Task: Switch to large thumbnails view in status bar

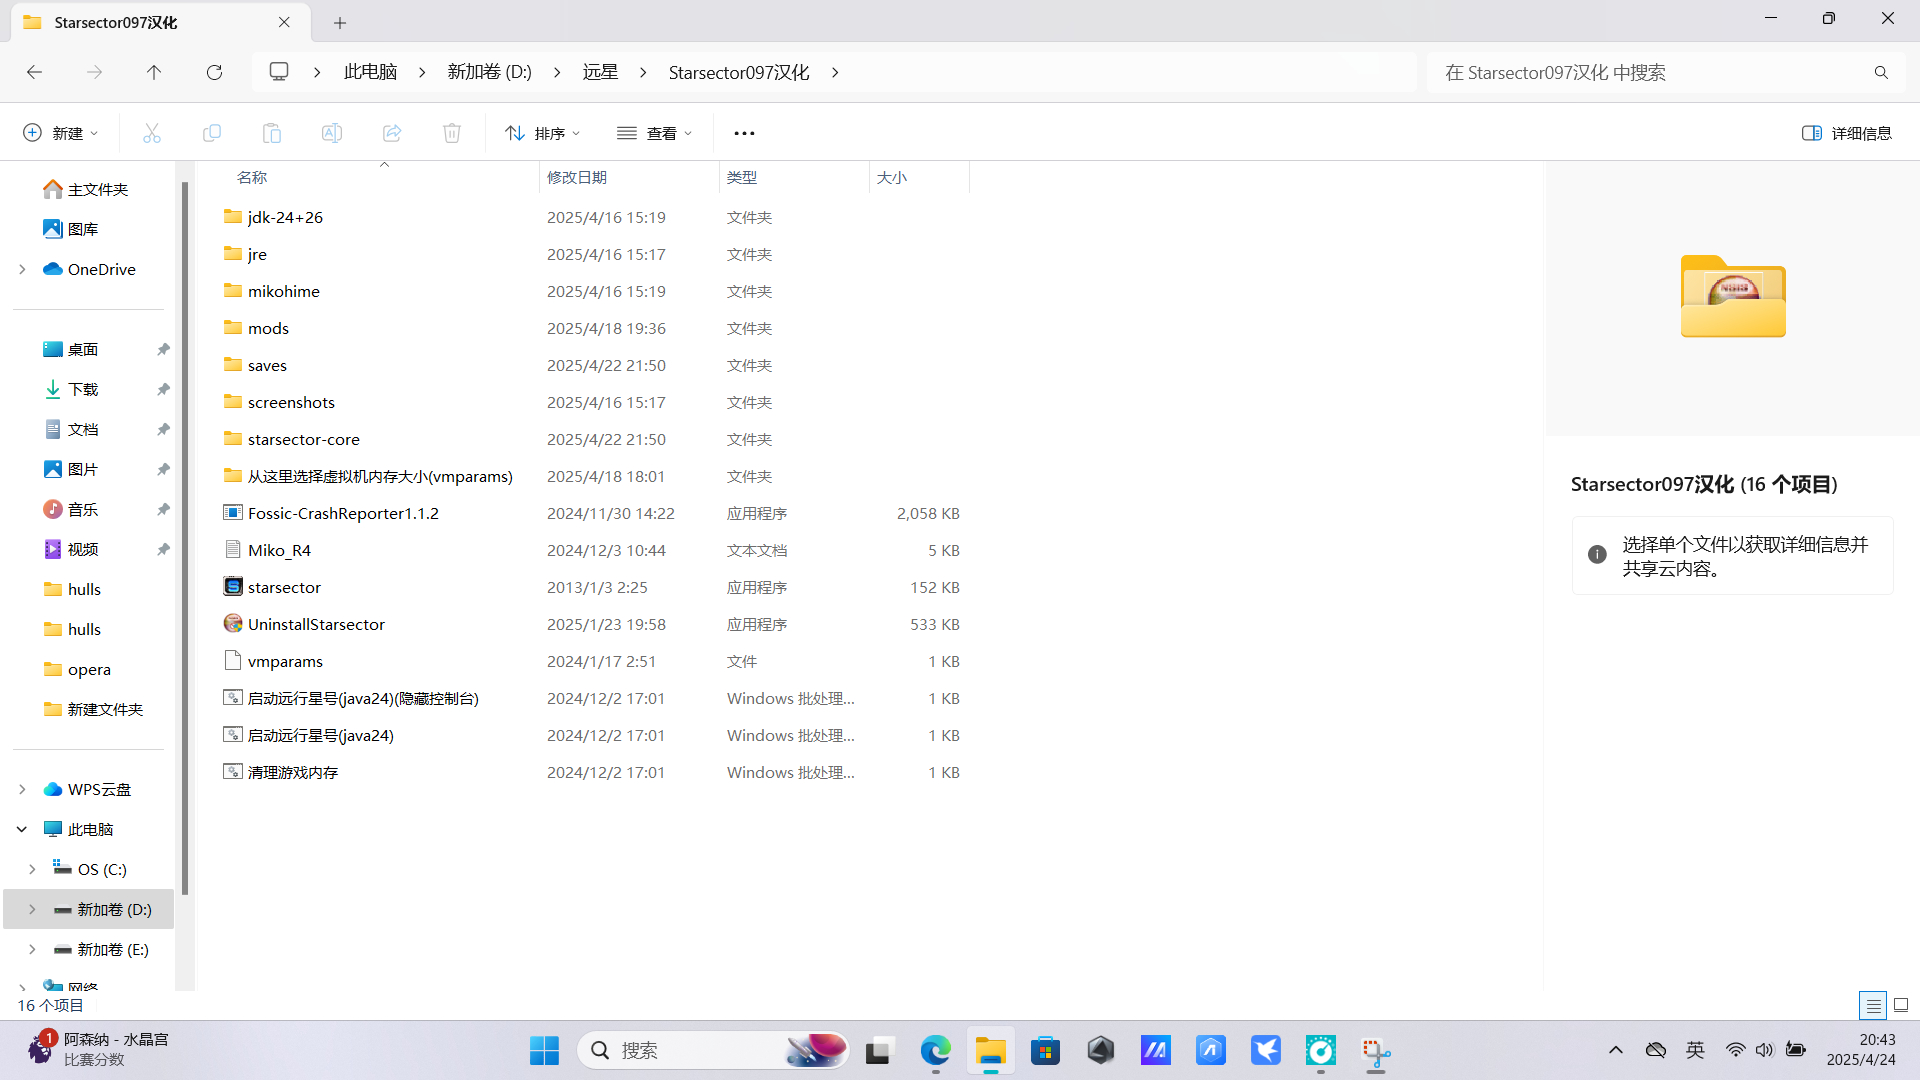Action: click(x=1901, y=1005)
